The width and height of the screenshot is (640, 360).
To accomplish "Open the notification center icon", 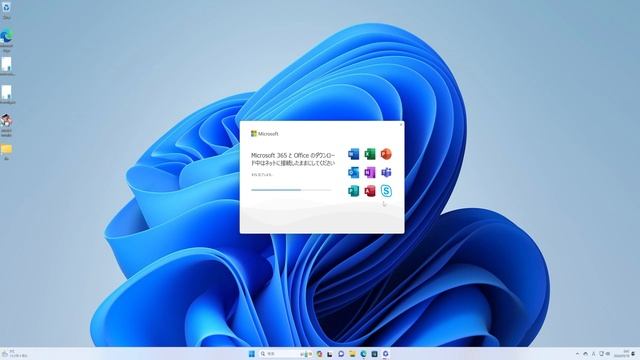I will pos(633,353).
